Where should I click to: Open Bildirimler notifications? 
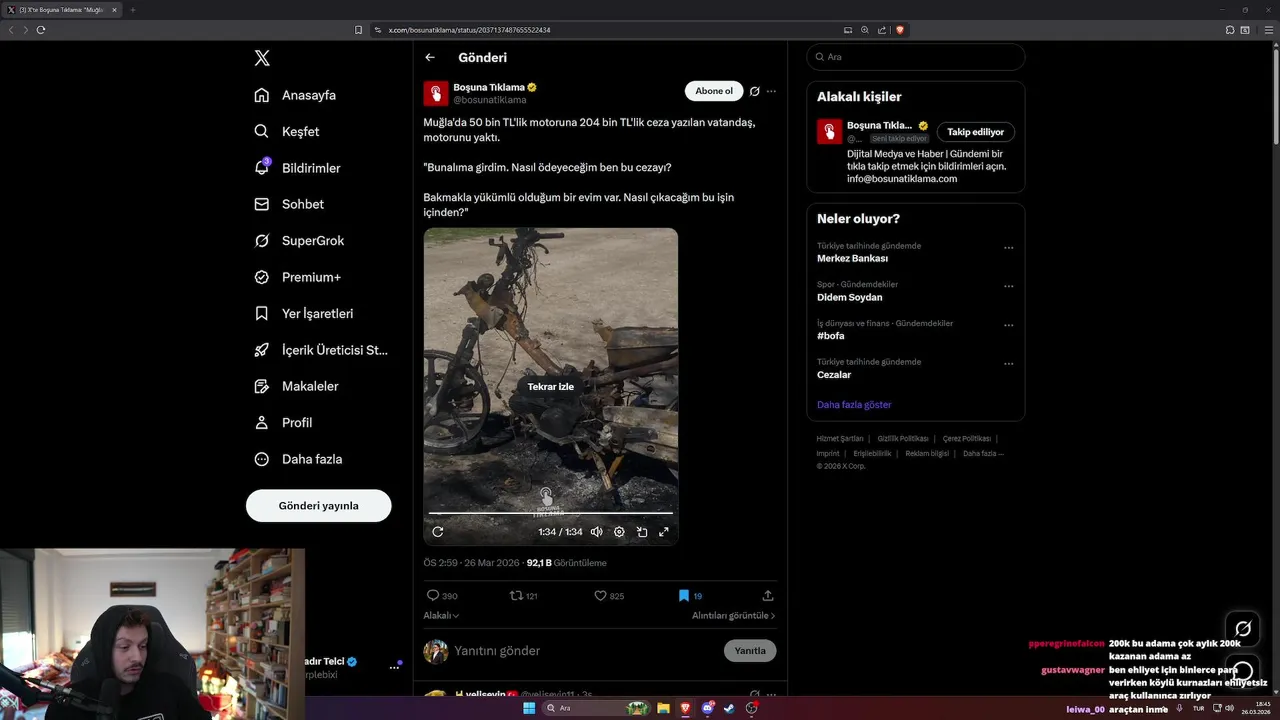point(297,168)
